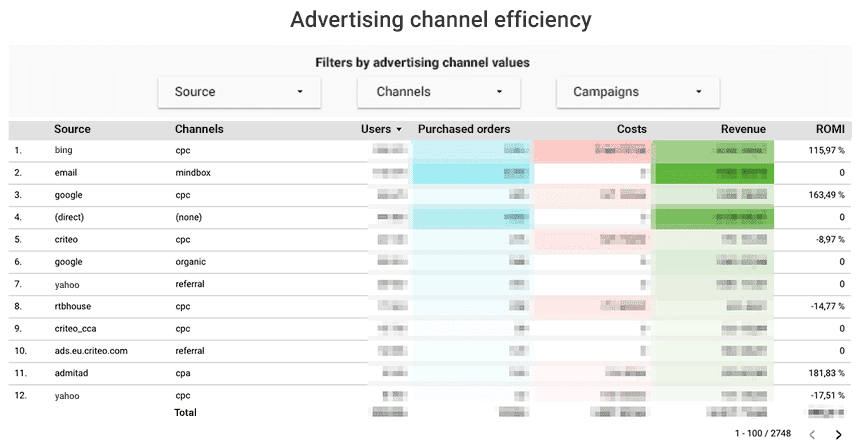Click the Purchased orders column header
859x445 pixels.
(x=464, y=129)
